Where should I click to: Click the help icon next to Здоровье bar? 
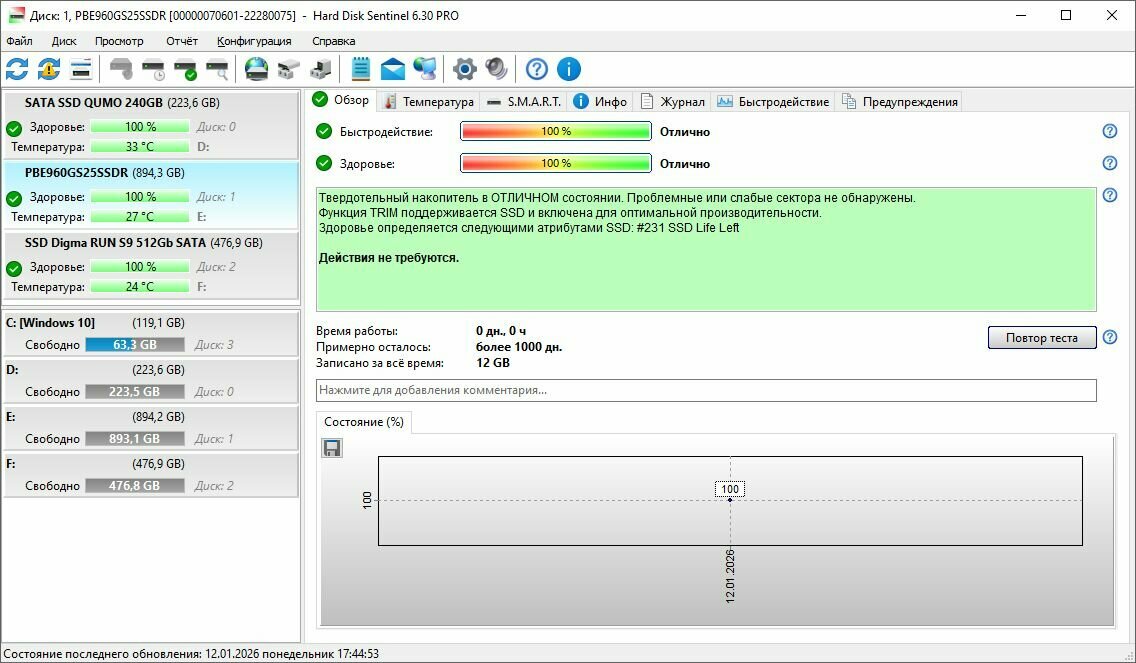click(x=1109, y=163)
